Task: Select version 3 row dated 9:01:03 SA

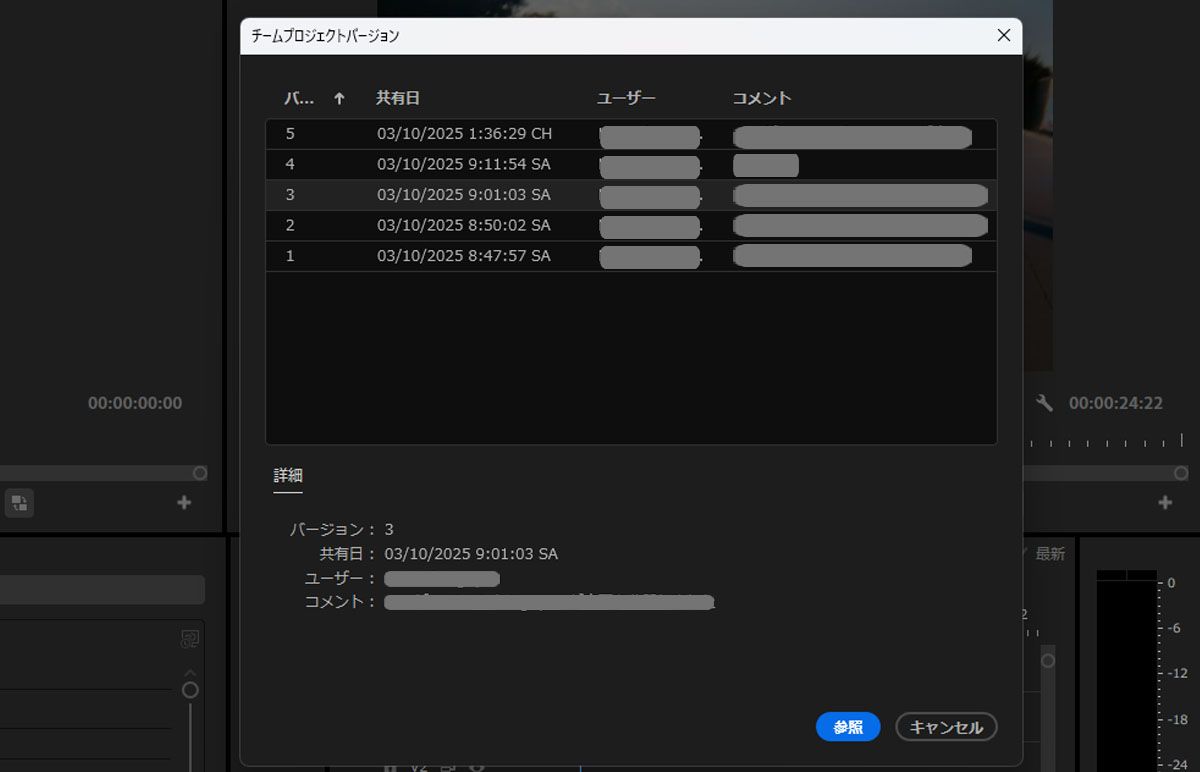Action: (631, 195)
